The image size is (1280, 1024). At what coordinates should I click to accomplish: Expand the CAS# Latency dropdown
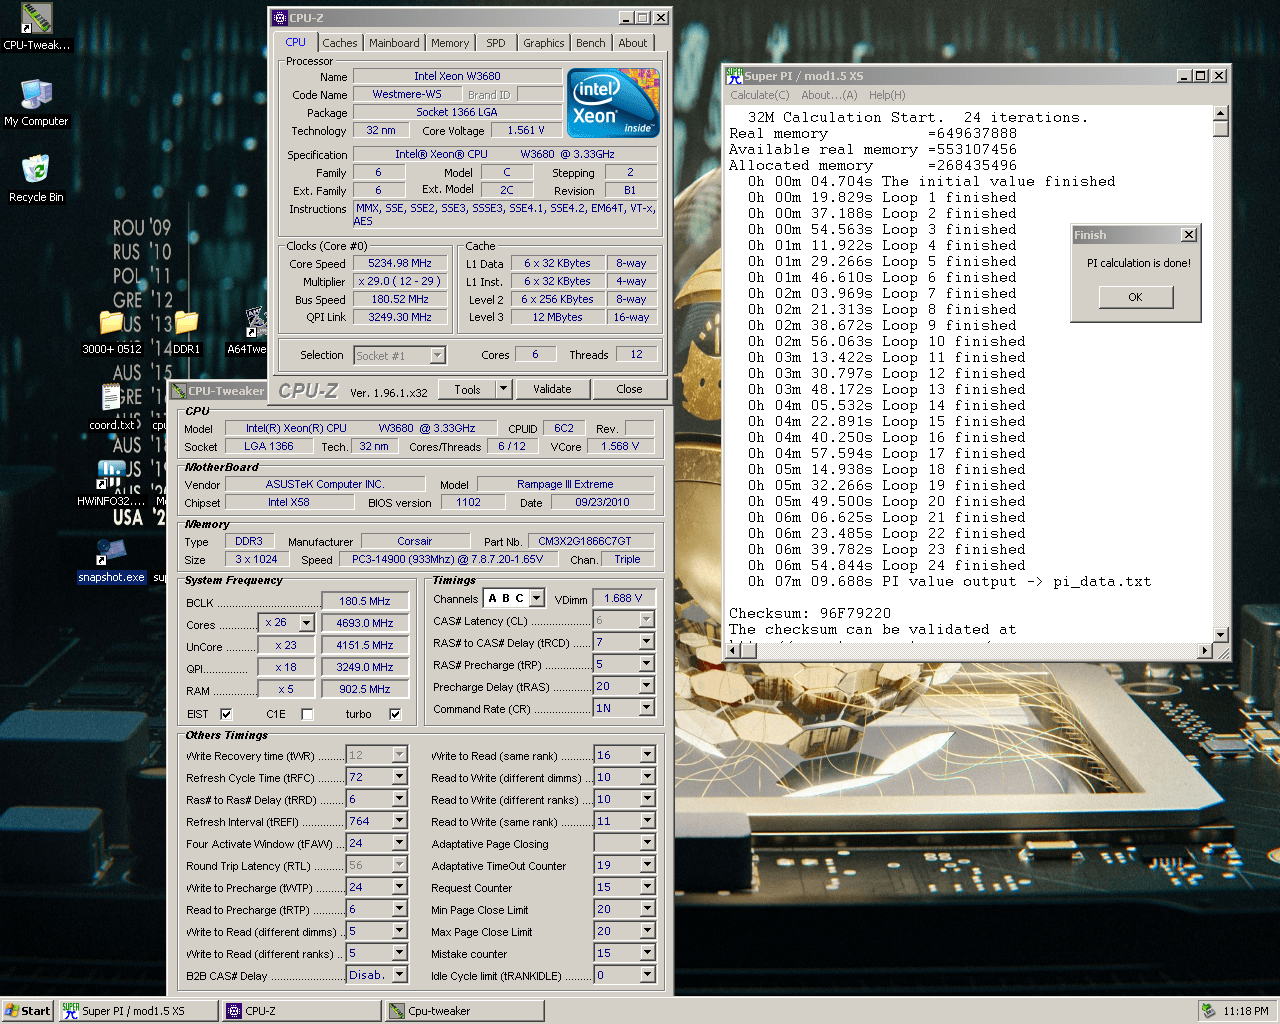pyautogui.click(x=646, y=620)
